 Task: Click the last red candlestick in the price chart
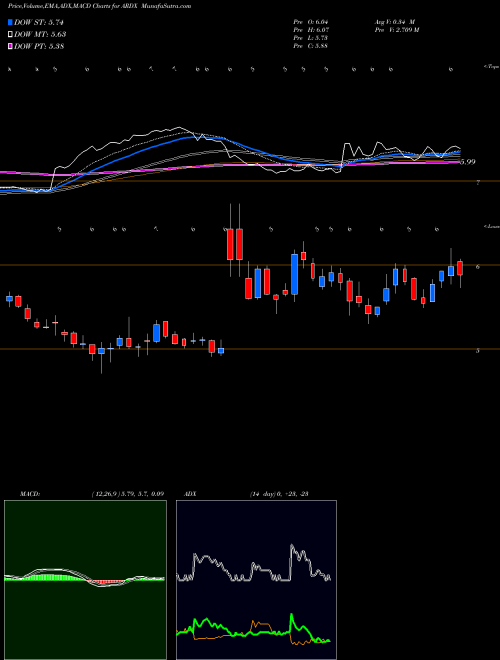pos(460,268)
